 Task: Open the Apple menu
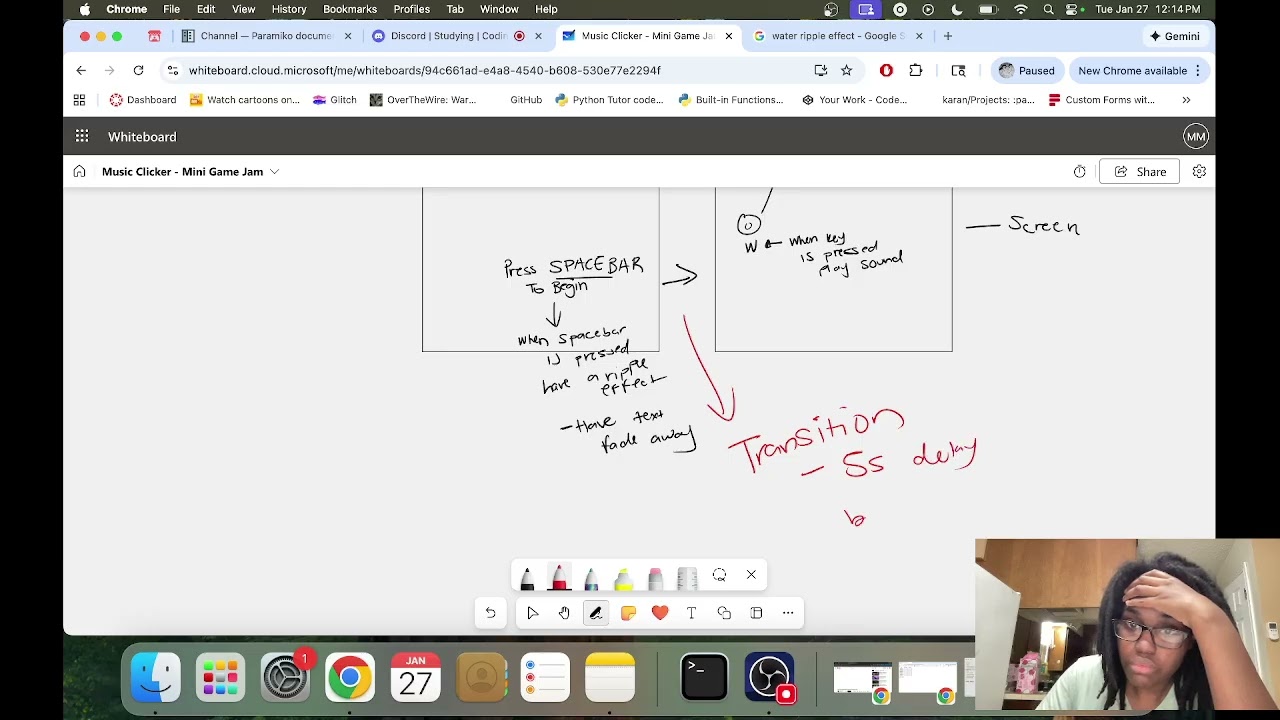85,9
